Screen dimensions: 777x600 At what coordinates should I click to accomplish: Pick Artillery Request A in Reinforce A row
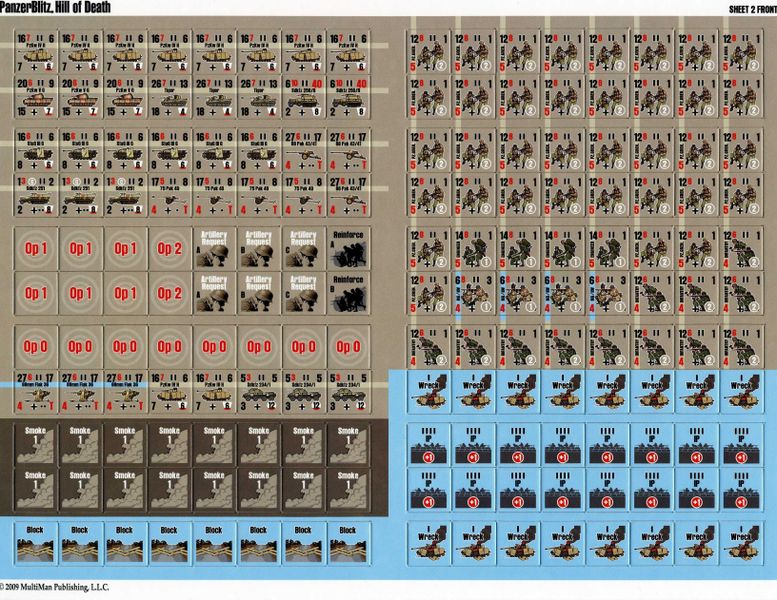[214, 249]
